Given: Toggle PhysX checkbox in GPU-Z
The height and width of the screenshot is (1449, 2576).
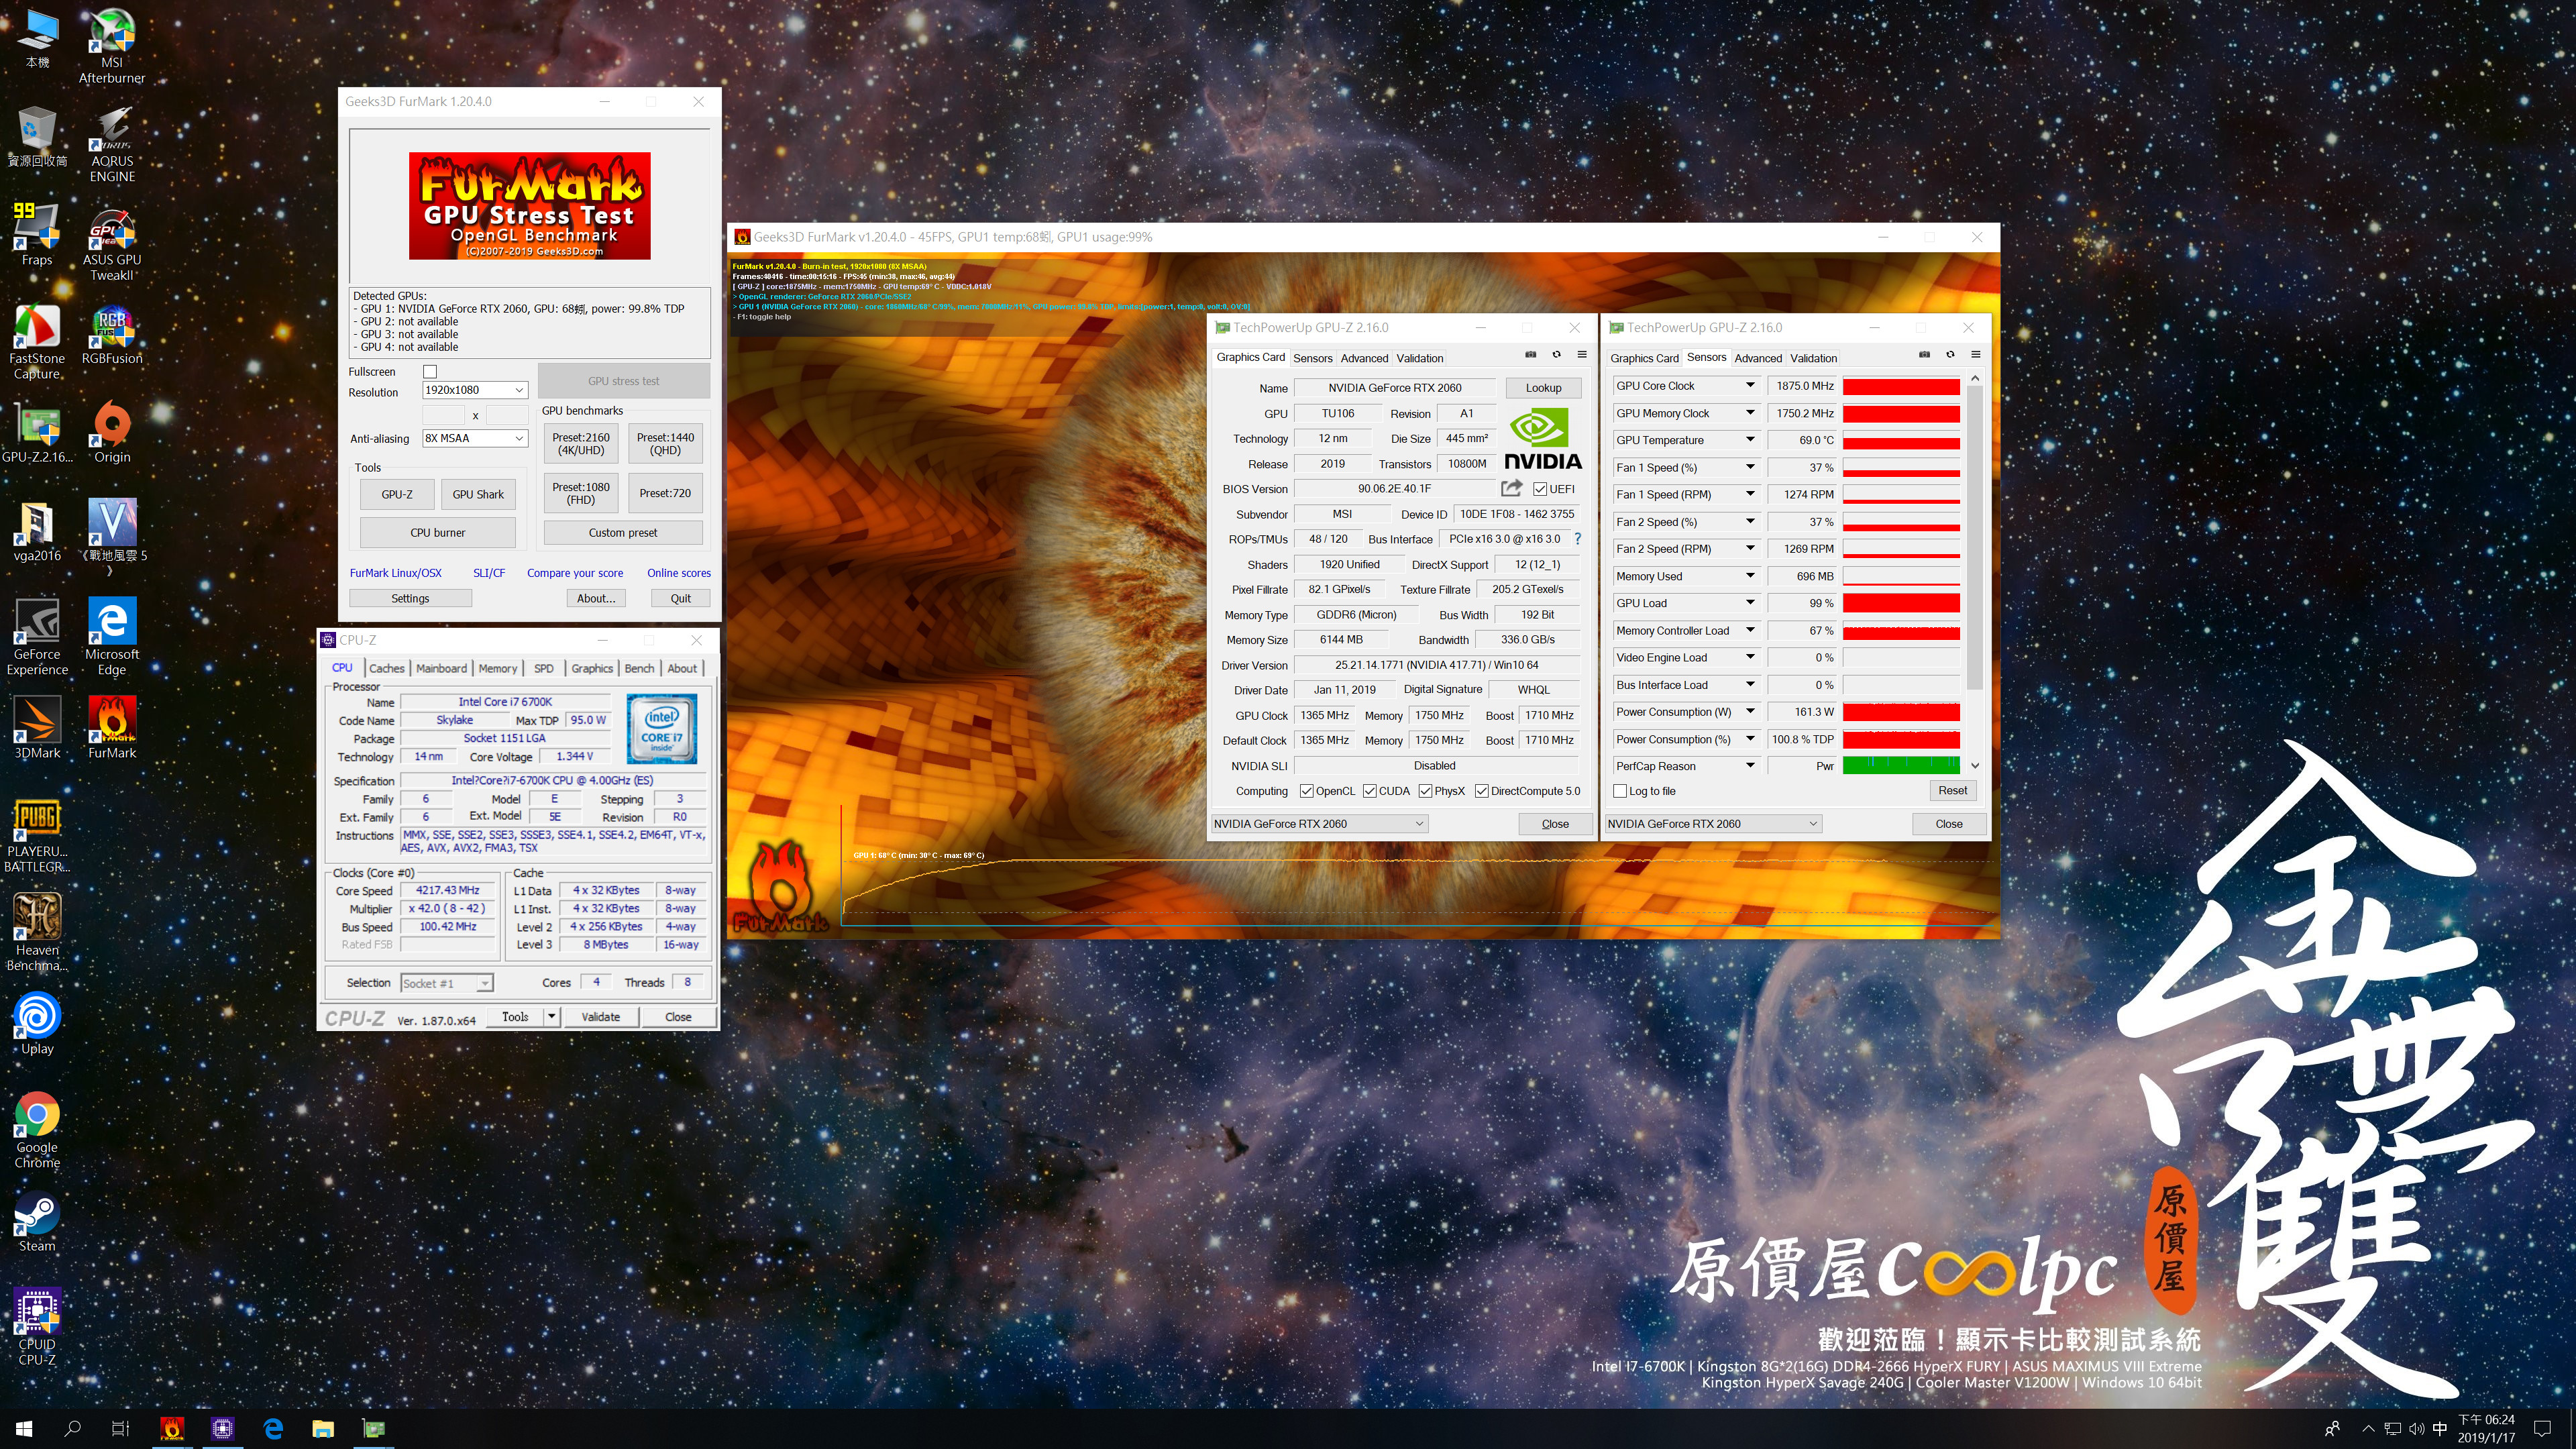Looking at the screenshot, I should pyautogui.click(x=1425, y=791).
